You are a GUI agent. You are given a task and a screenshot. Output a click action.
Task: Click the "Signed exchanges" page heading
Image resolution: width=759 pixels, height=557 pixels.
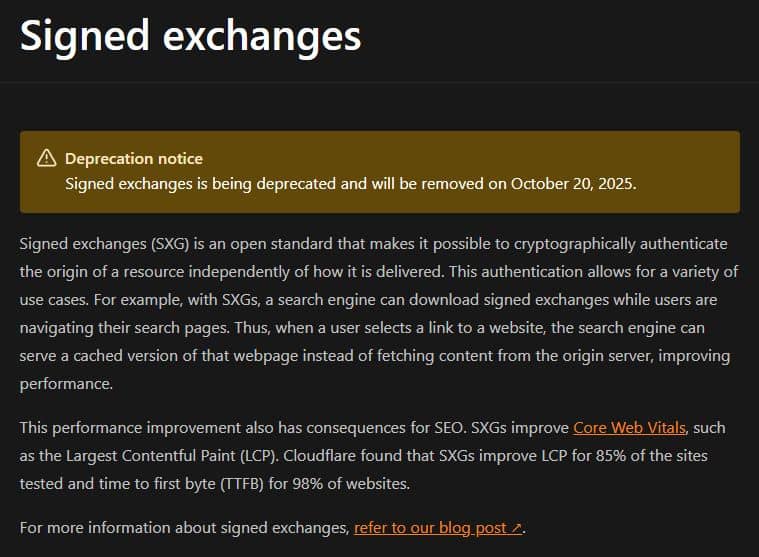(190, 36)
